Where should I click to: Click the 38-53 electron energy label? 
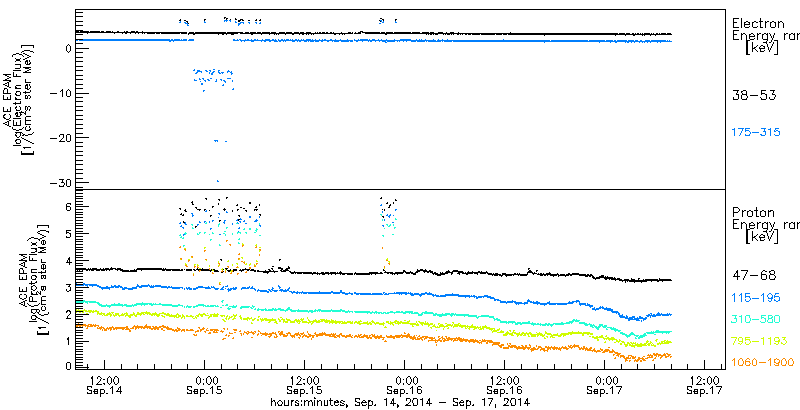point(754,95)
